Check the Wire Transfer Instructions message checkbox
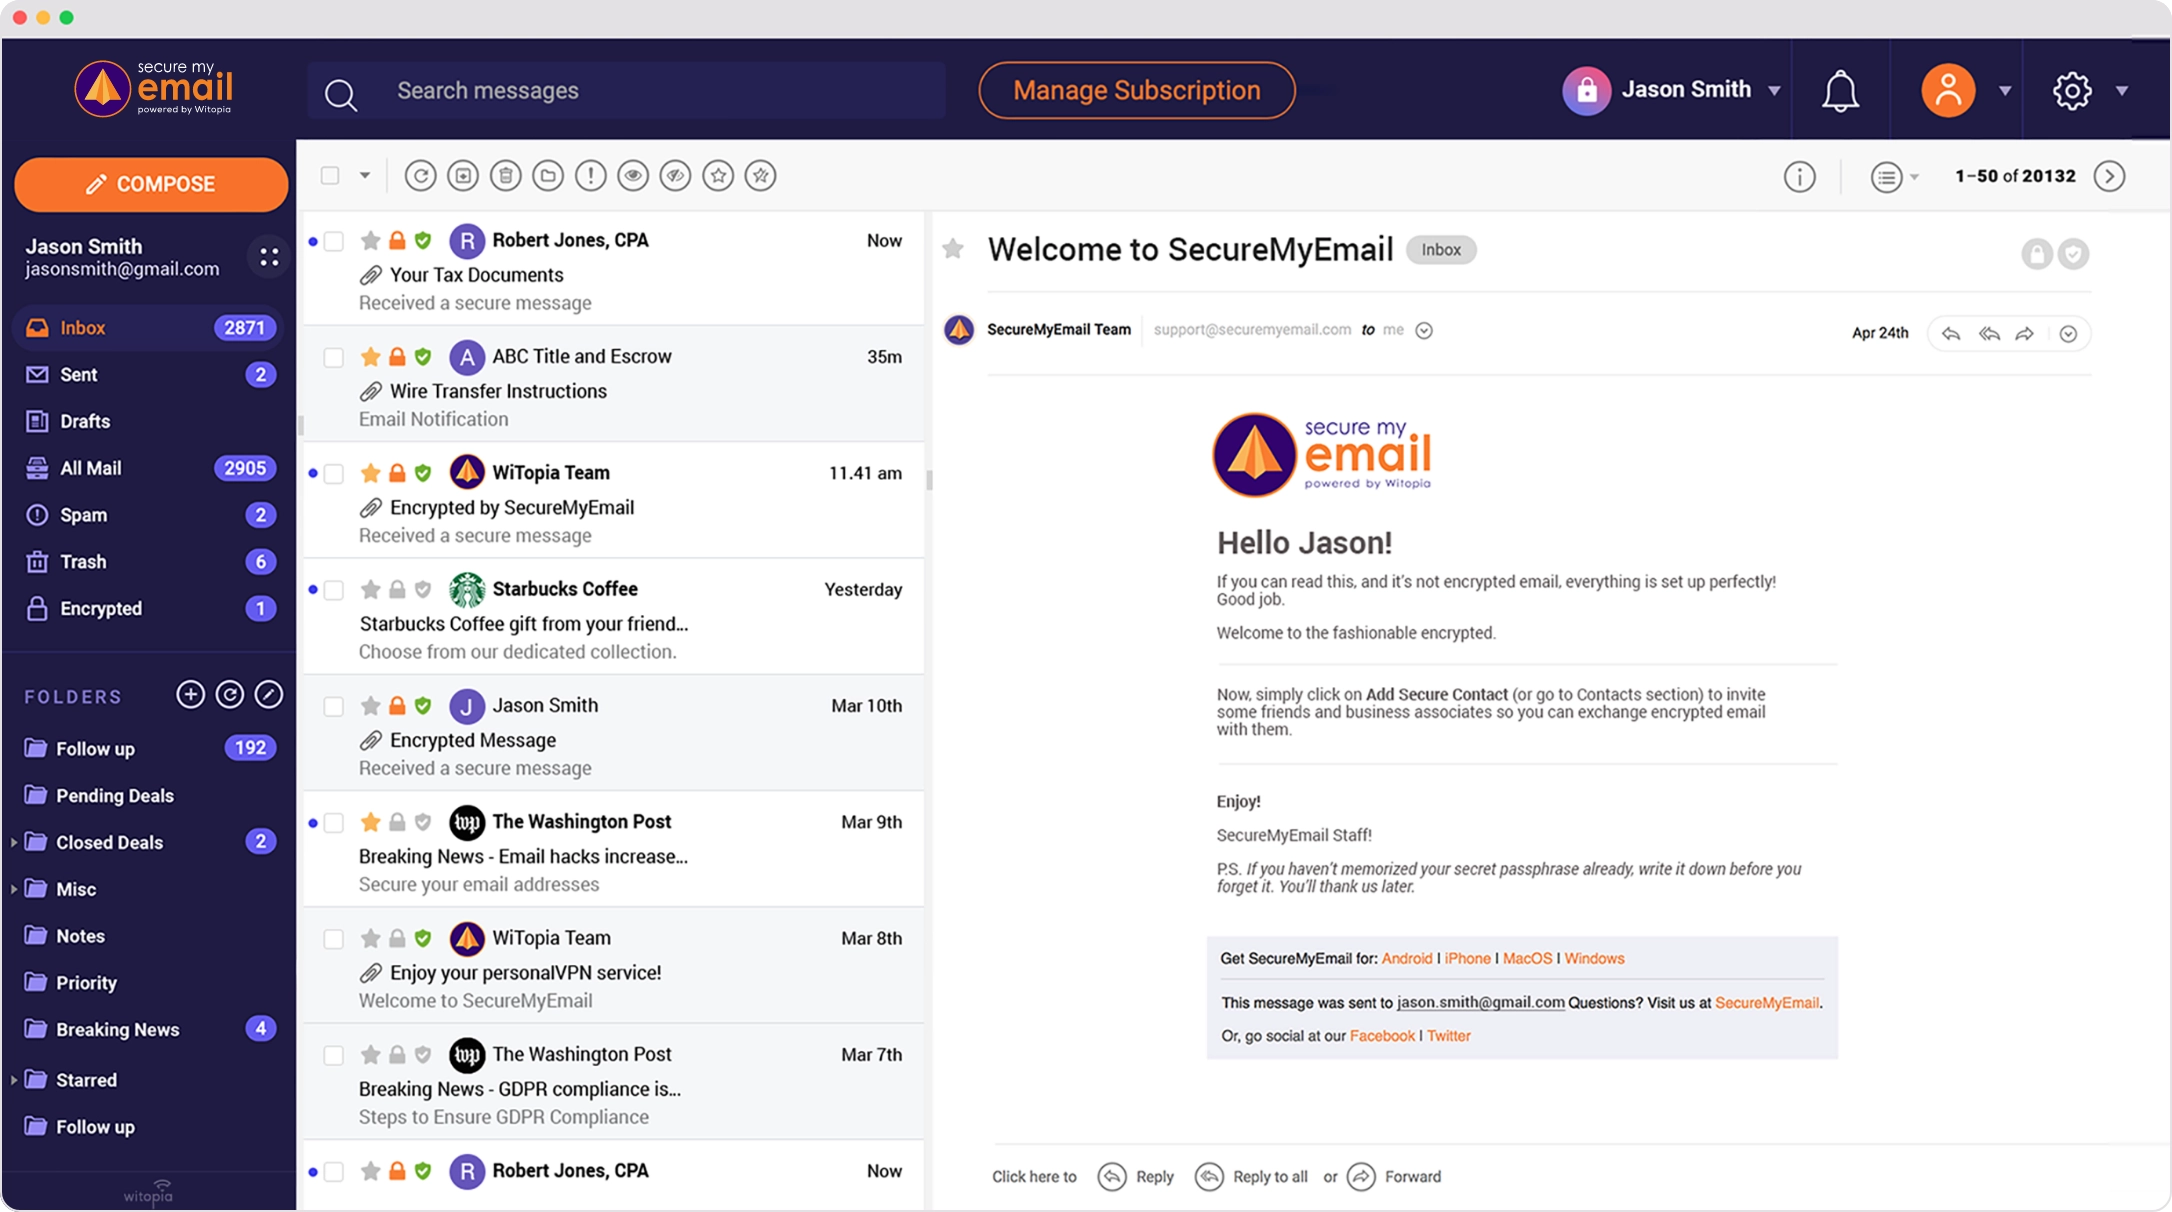2172x1212 pixels. 333,357
